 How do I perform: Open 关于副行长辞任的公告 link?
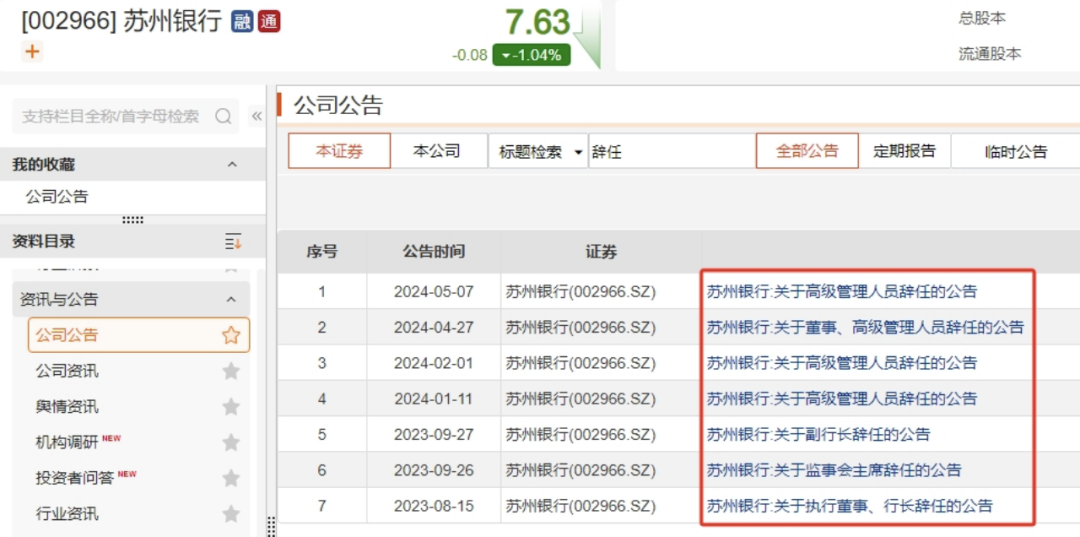[818, 434]
